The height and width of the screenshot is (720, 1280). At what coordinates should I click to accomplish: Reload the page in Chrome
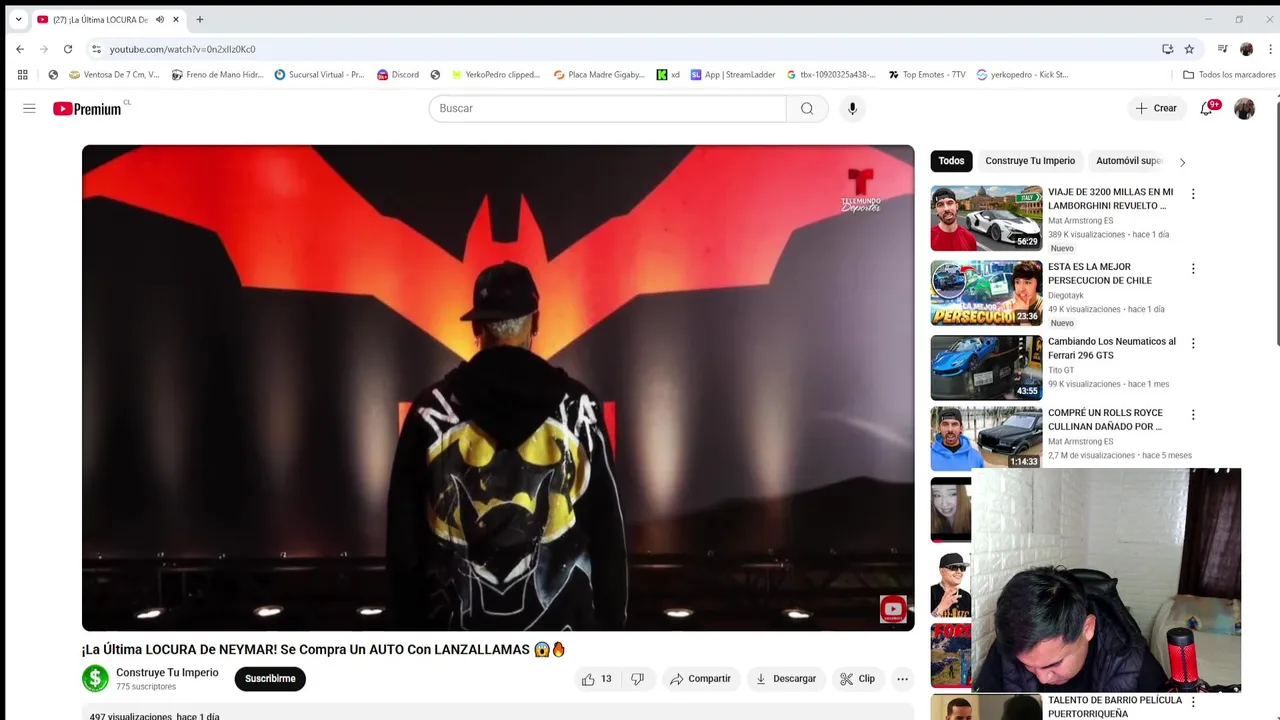(x=68, y=49)
